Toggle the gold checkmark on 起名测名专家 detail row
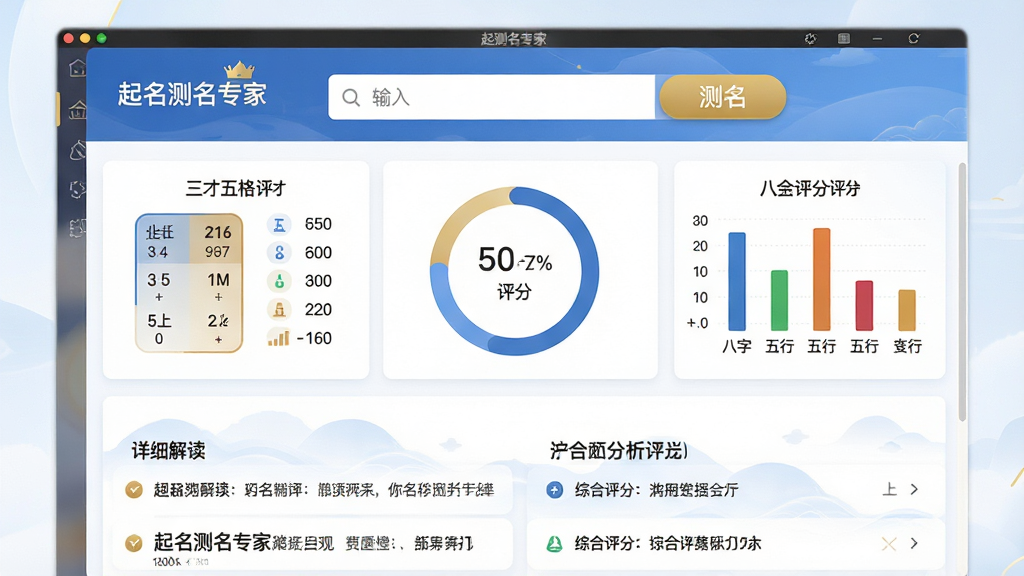Screen dimensions: 1024x576 click(x=134, y=543)
